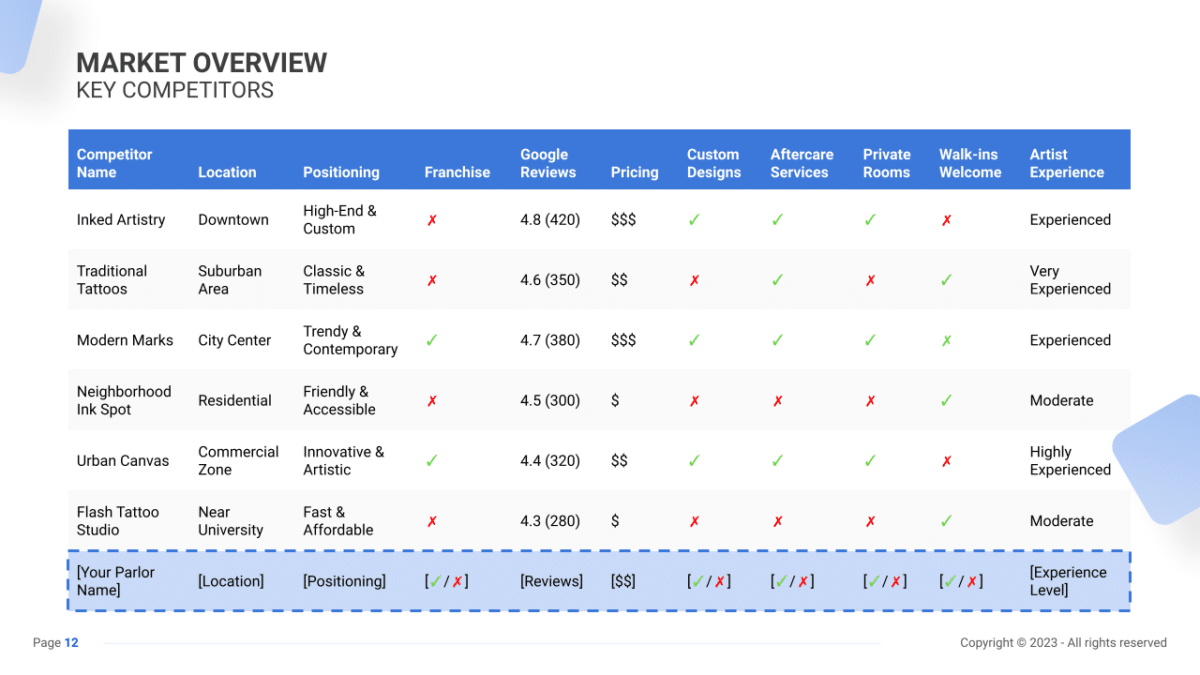Click the Custom Designs check for Inked Artistry
The image size is (1200, 675).
point(694,220)
